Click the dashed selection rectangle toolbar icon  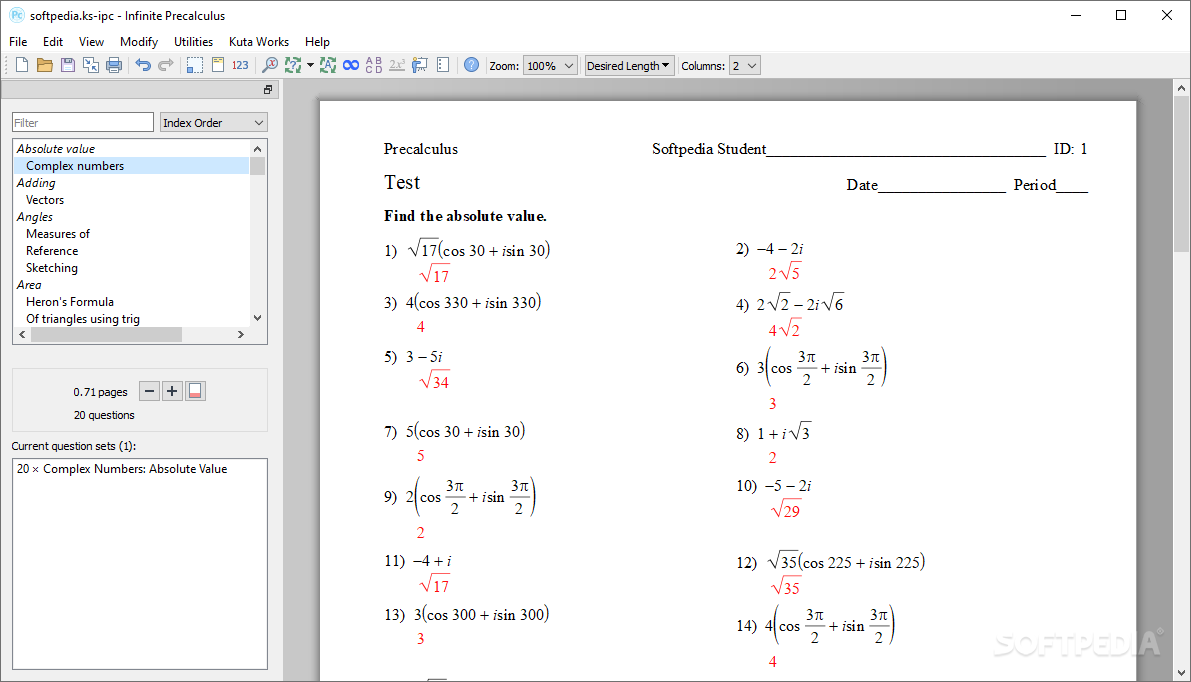pyautogui.click(x=194, y=65)
